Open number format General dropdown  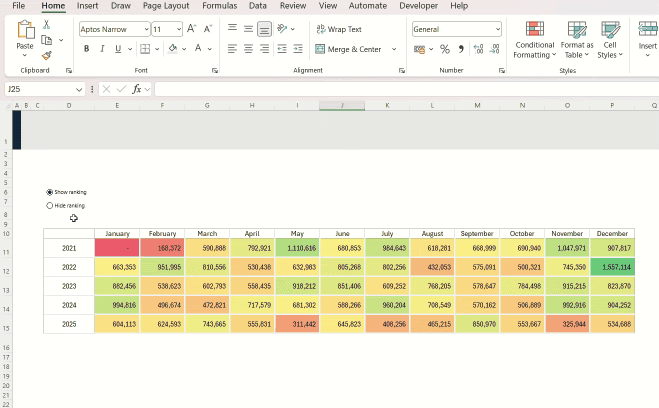point(498,29)
